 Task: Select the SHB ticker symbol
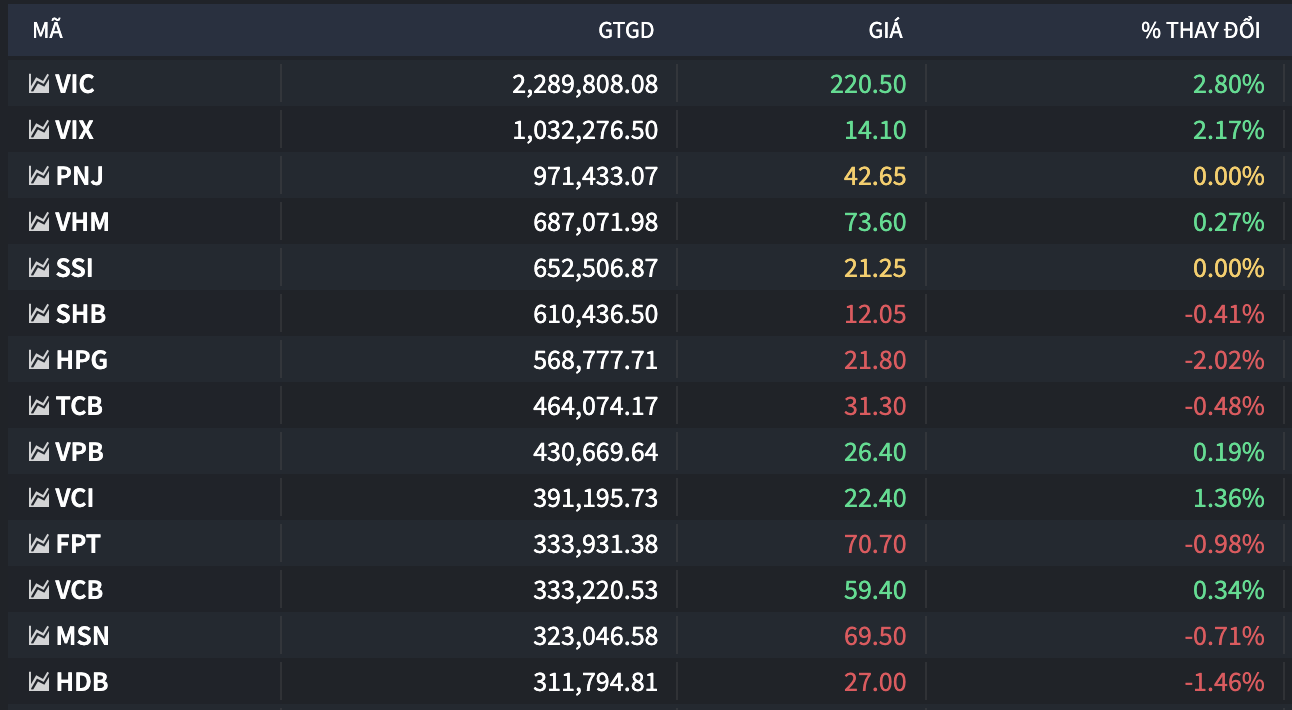coord(81,314)
